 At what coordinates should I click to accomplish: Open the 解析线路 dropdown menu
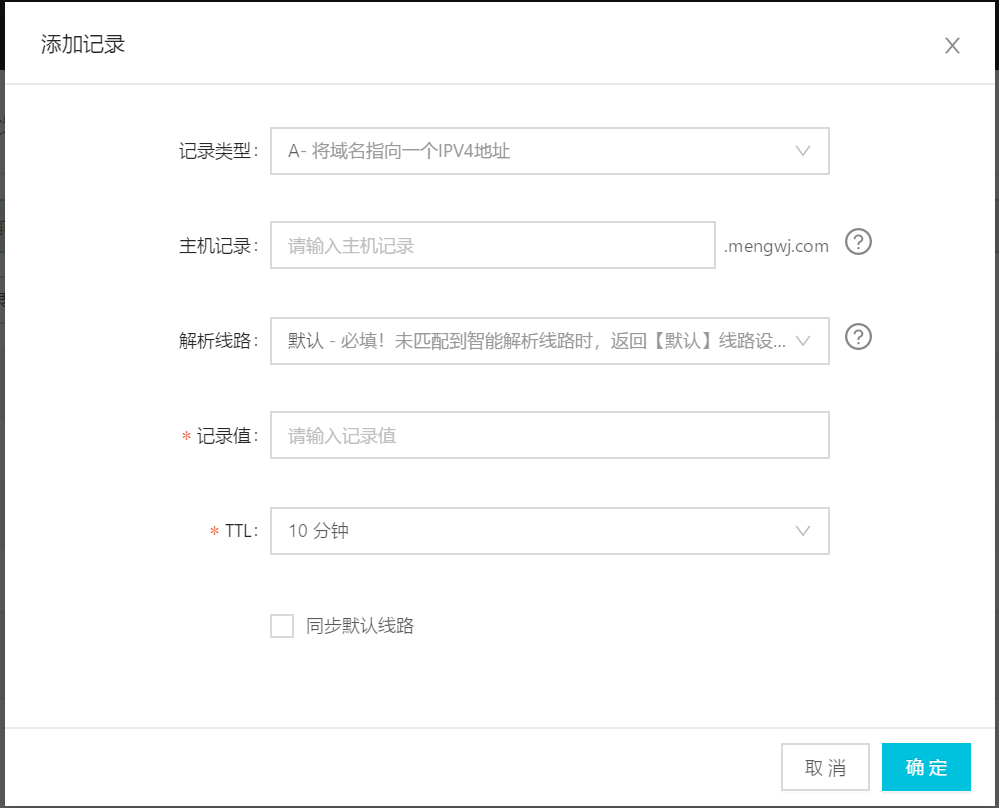550,341
